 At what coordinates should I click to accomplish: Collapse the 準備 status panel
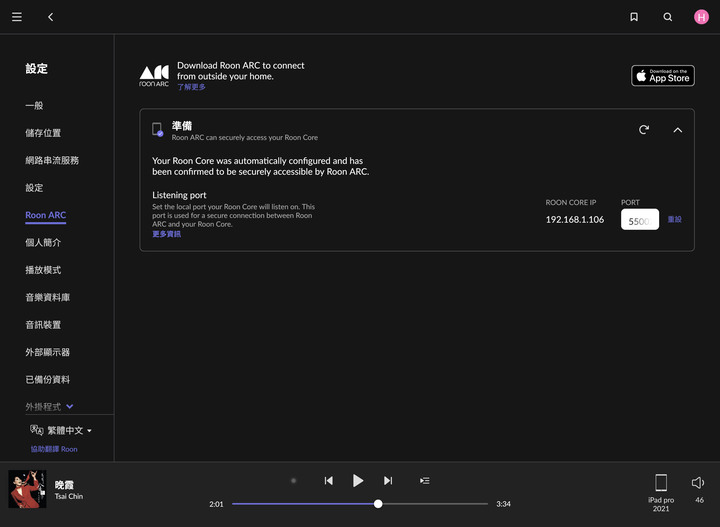point(677,130)
